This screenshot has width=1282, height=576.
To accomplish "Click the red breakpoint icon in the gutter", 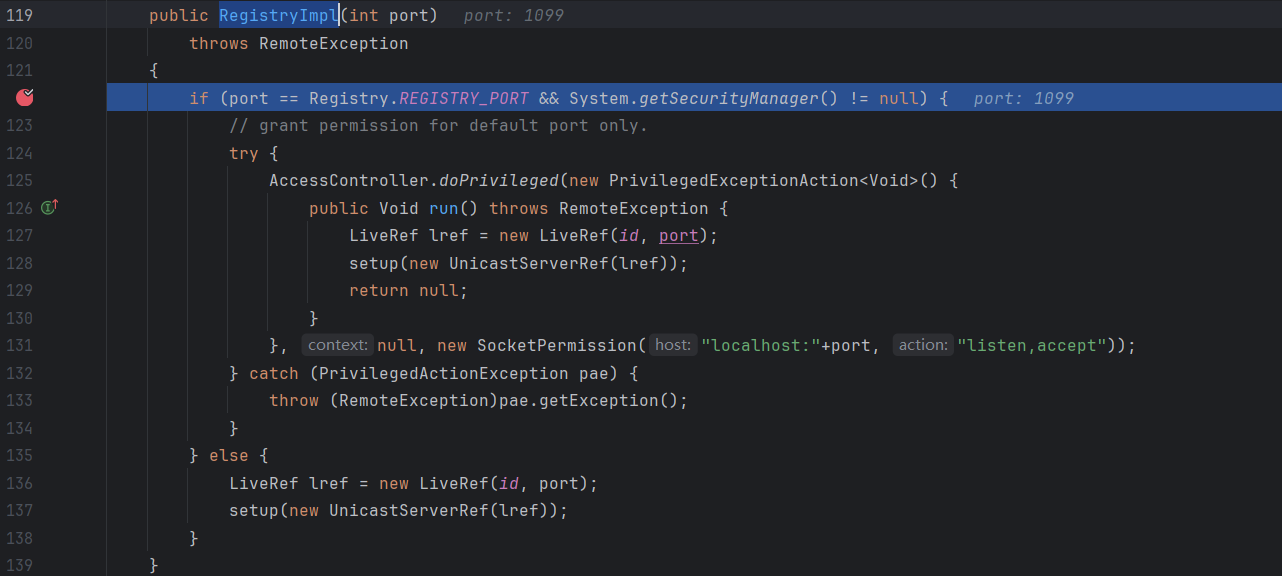I will pos(25,97).
